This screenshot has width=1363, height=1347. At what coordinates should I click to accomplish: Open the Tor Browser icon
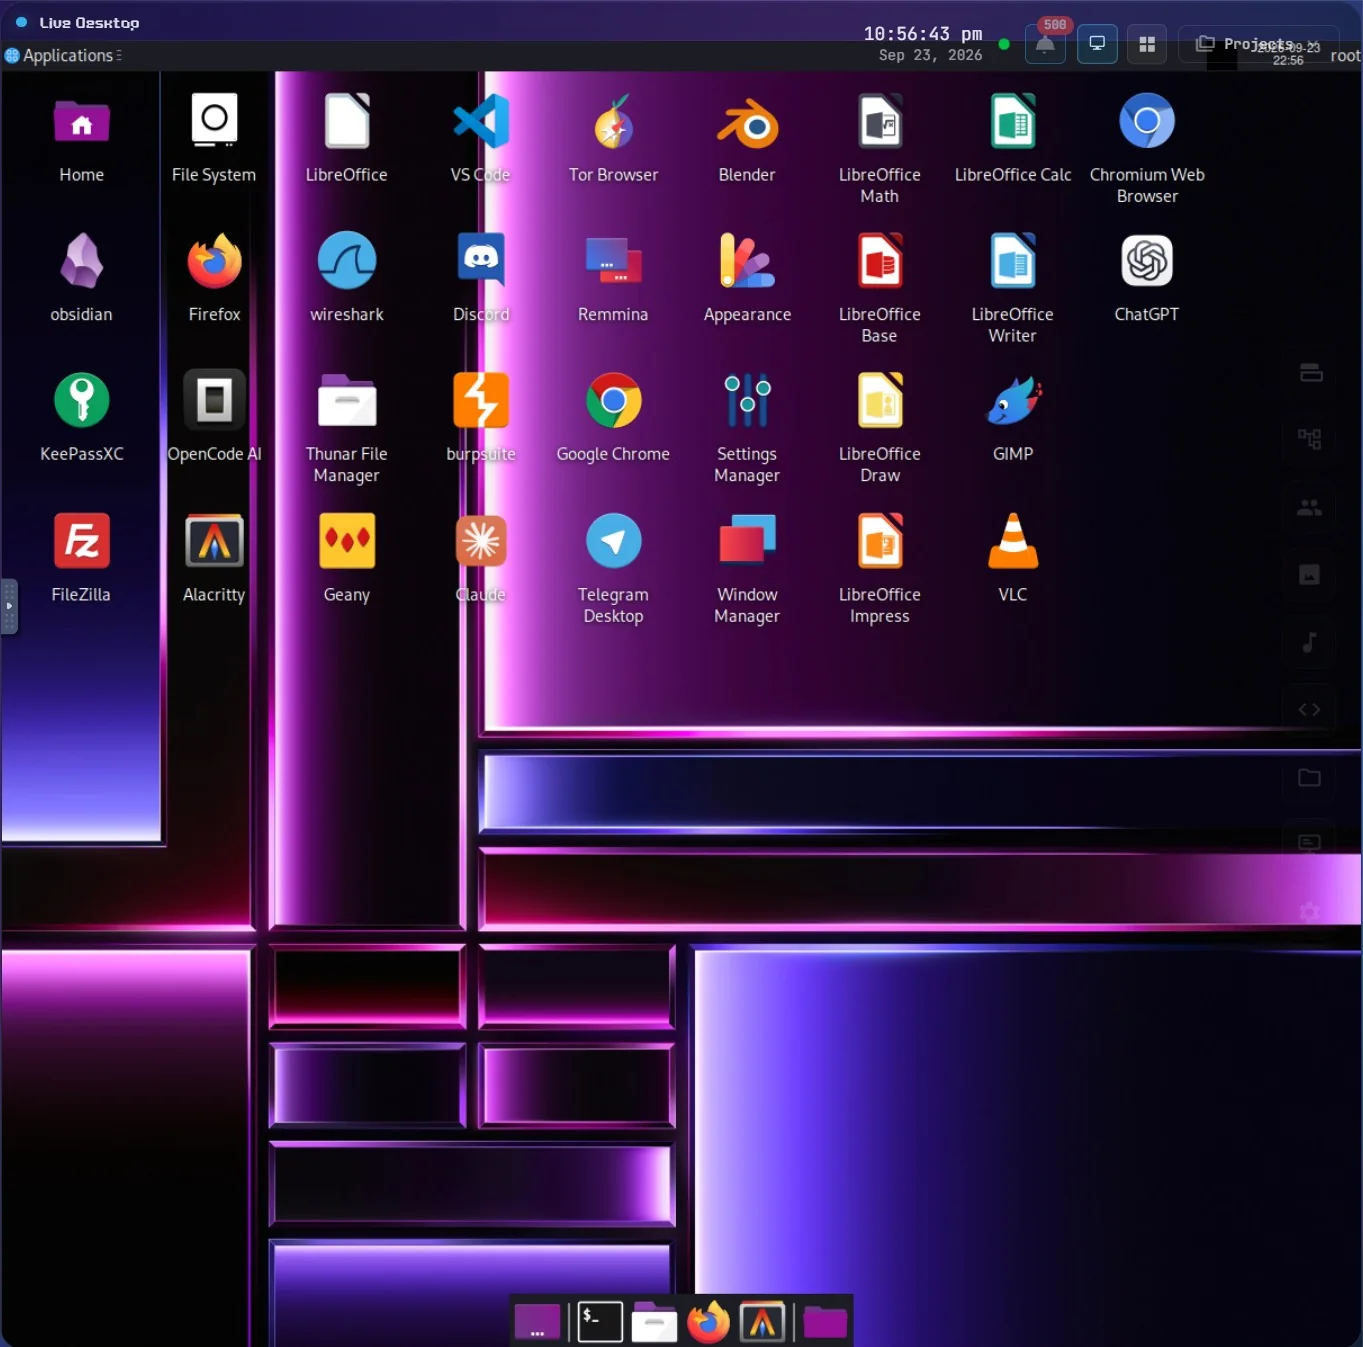(614, 124)
